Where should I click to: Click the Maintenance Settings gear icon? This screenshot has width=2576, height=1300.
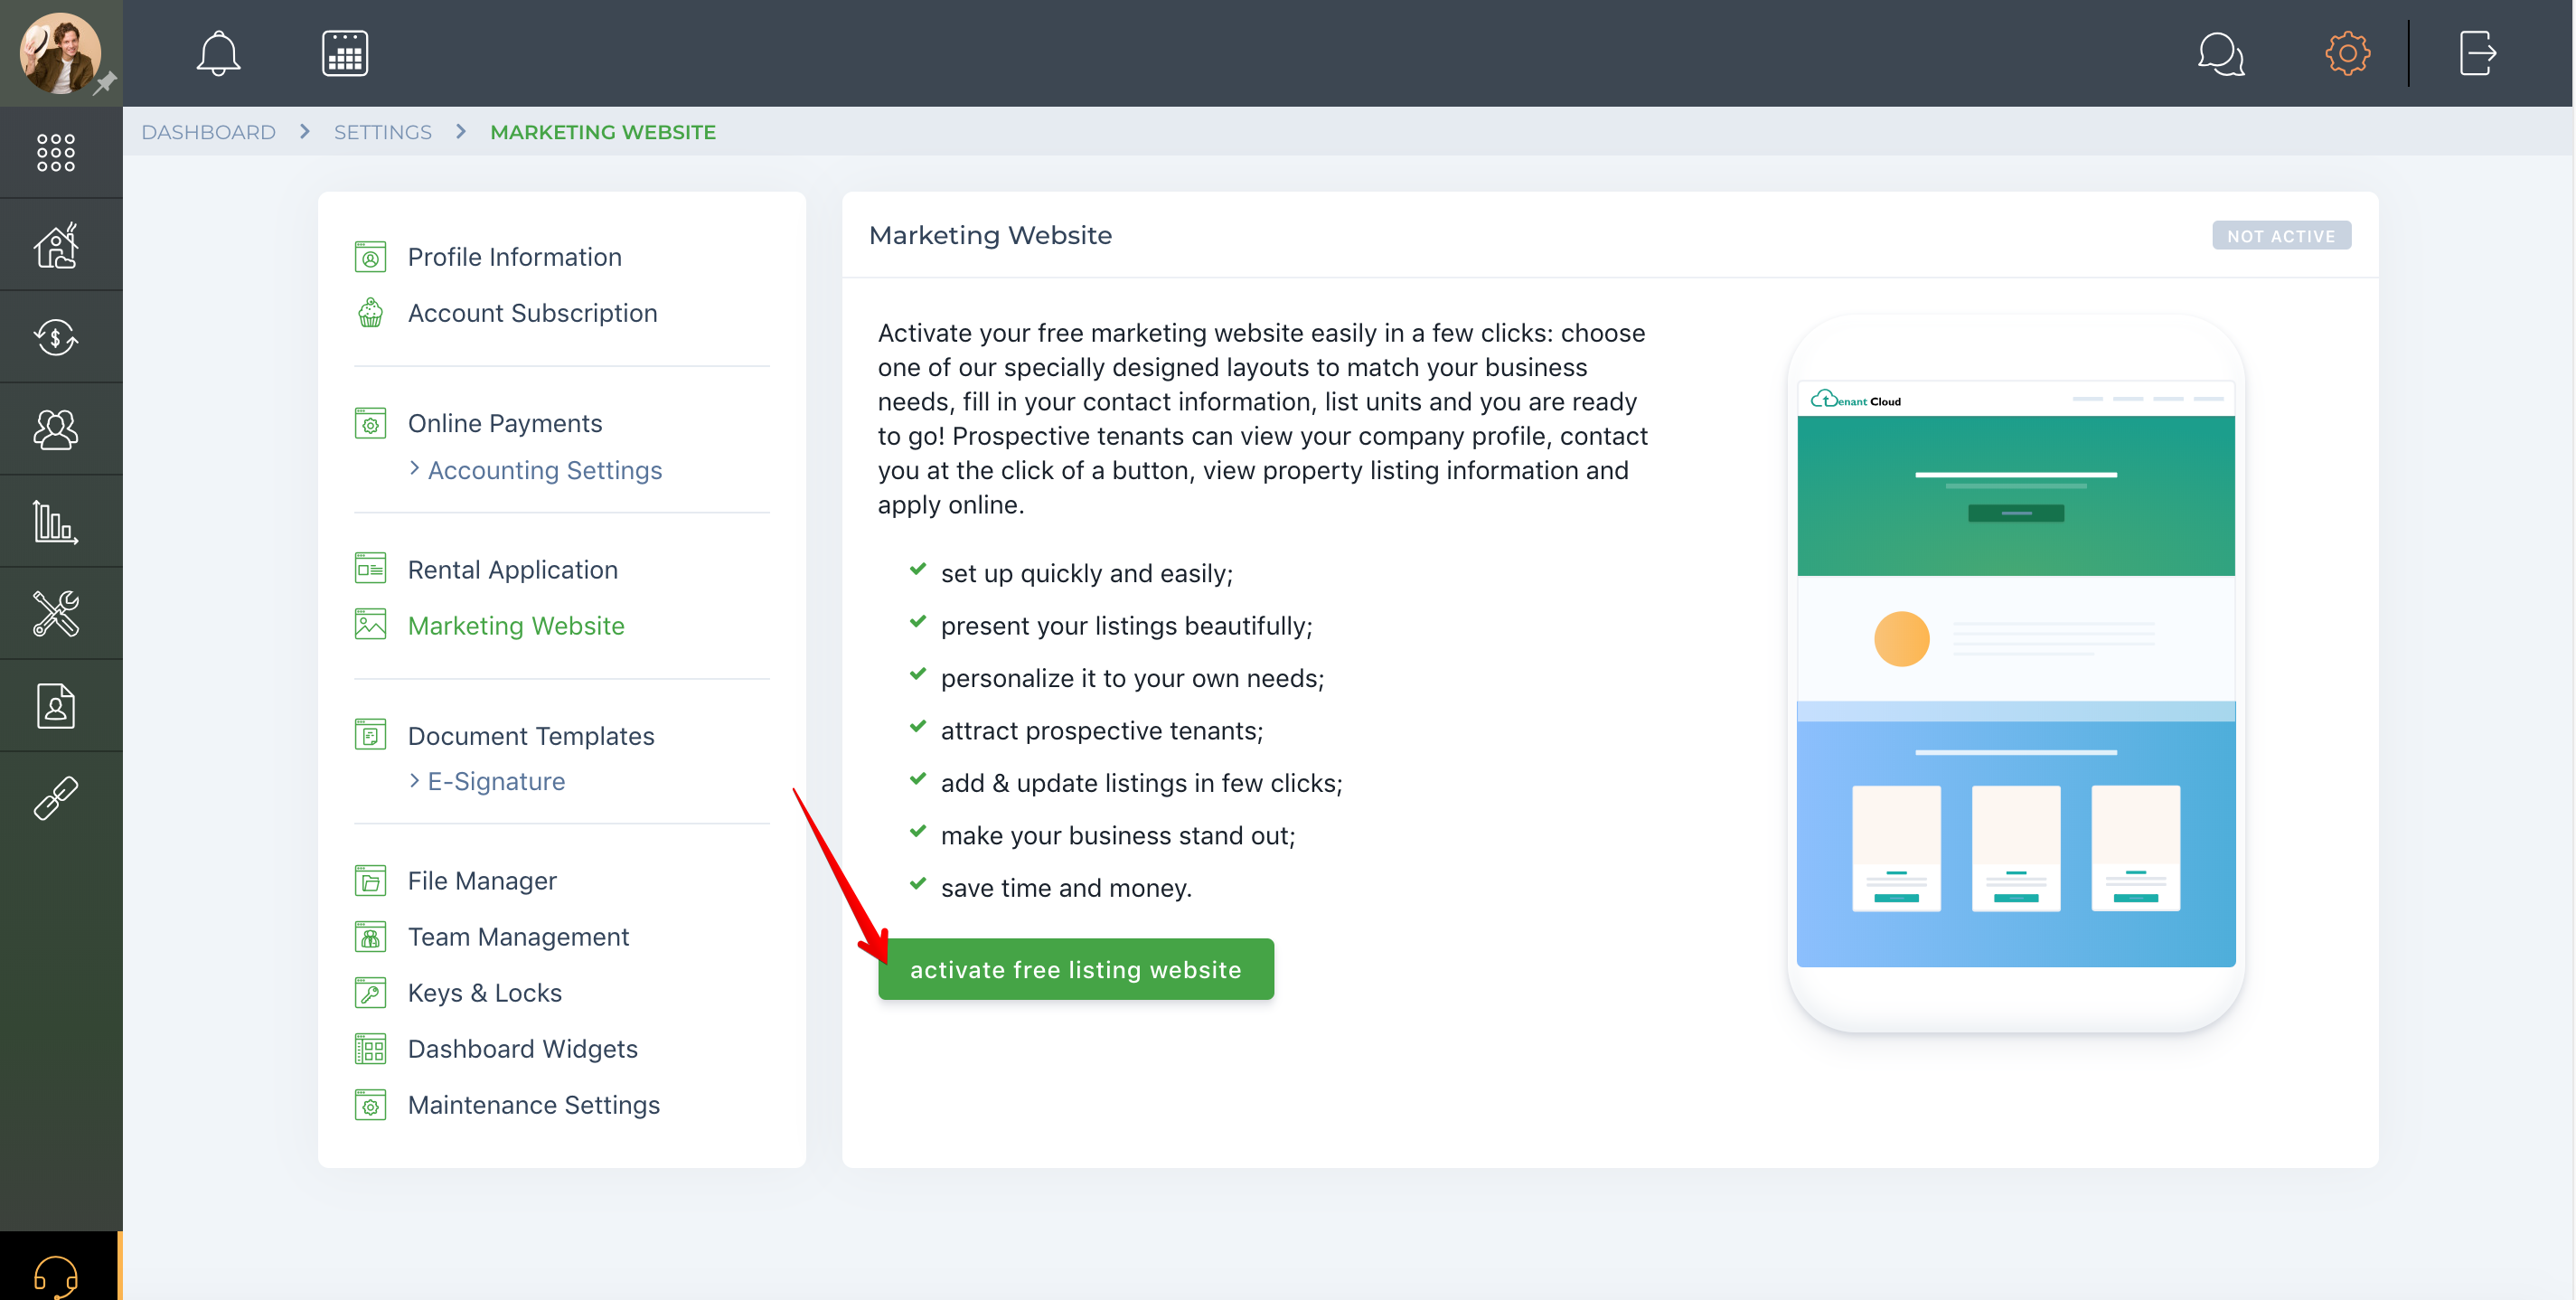[370, 1105]
